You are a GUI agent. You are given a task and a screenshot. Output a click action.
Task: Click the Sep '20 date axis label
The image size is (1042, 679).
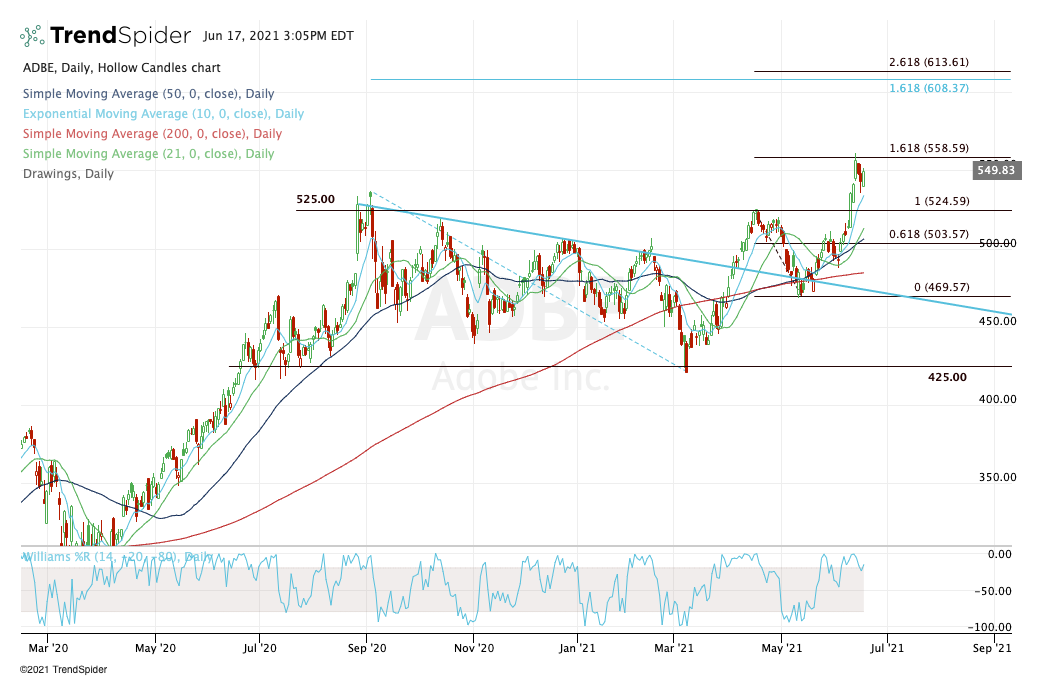pos(366,648)
